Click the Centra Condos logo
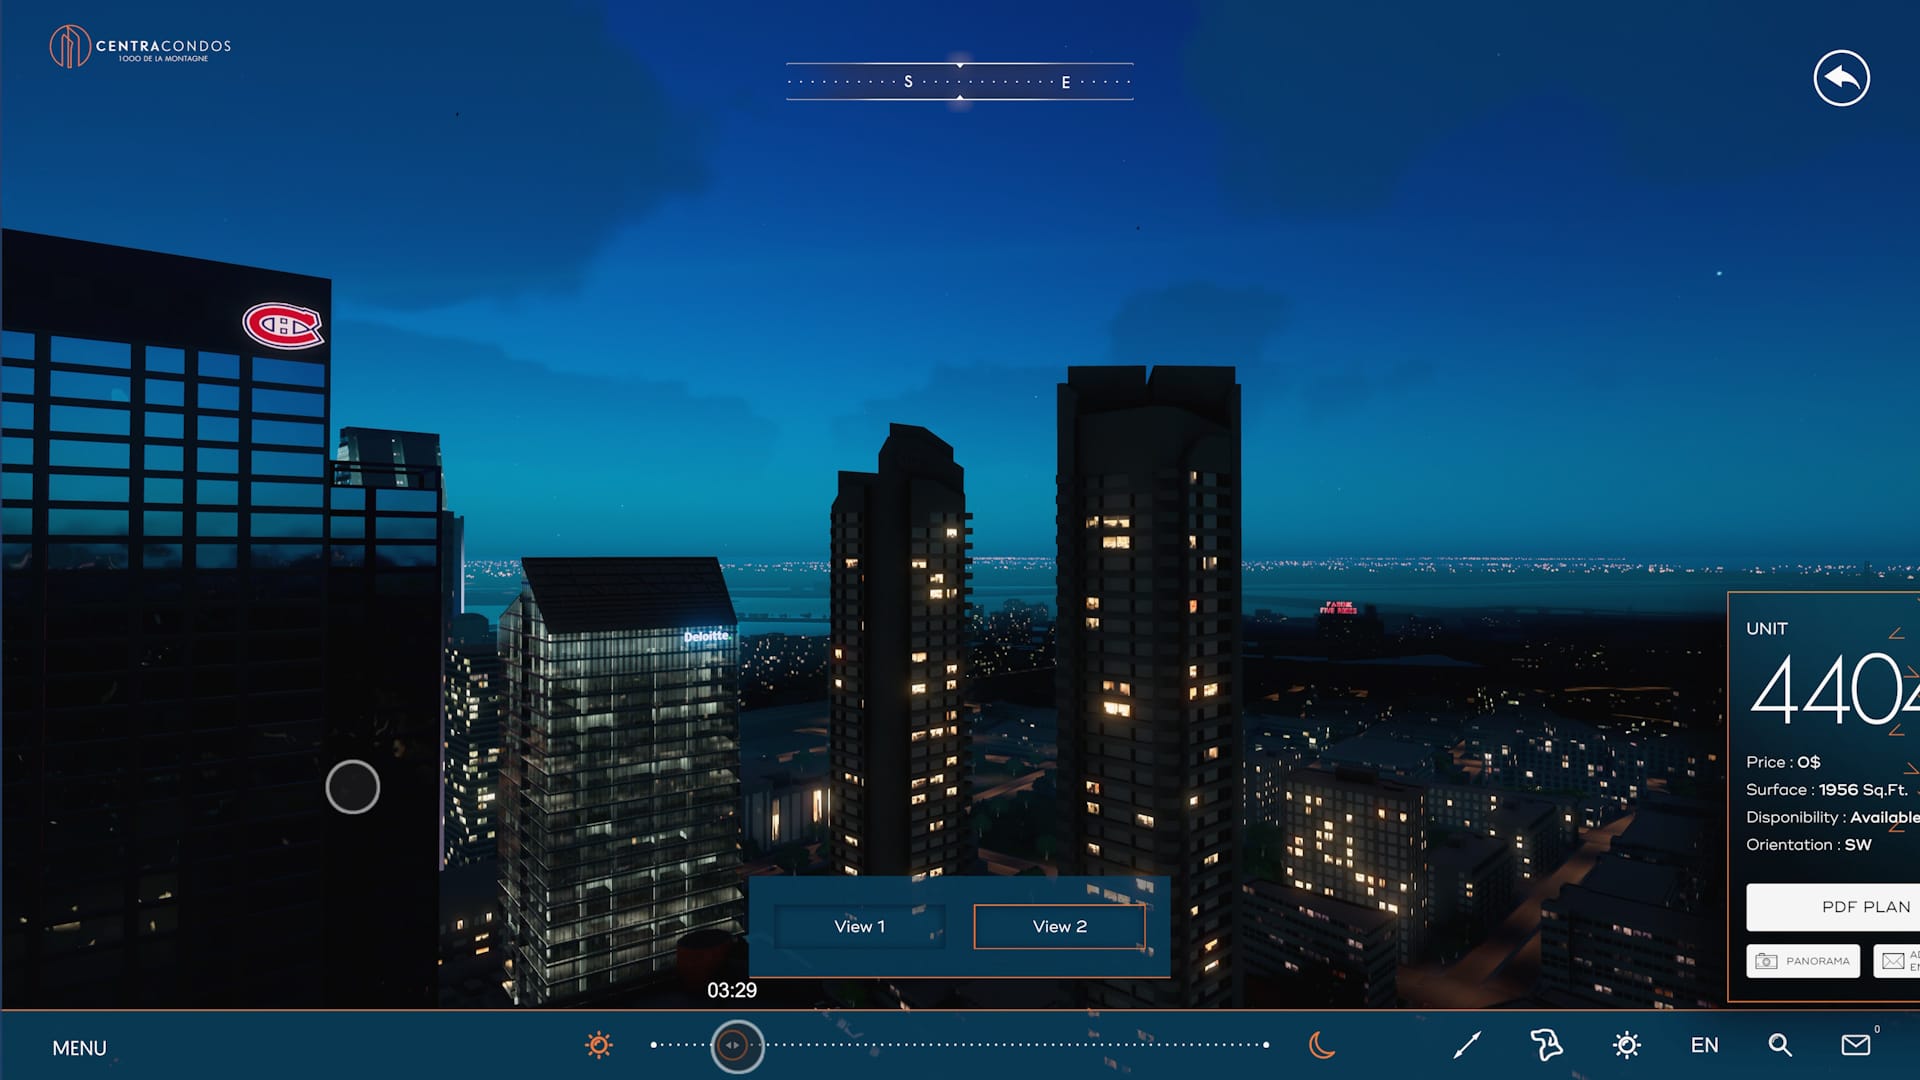This screenshot has width=1920, height=1080. pyautogui.click(x=140, y=47)
